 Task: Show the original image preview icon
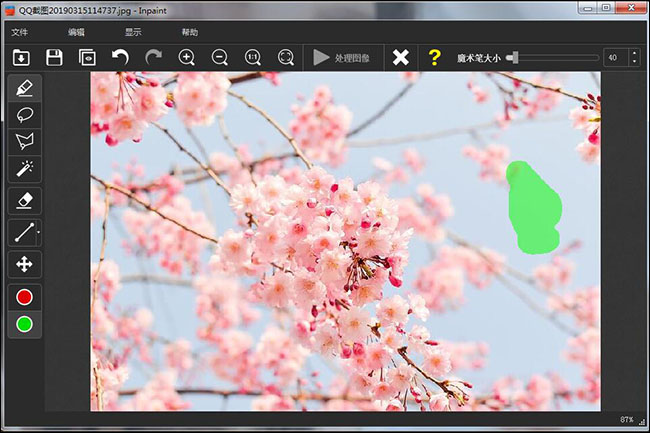[x=87, y=58]
